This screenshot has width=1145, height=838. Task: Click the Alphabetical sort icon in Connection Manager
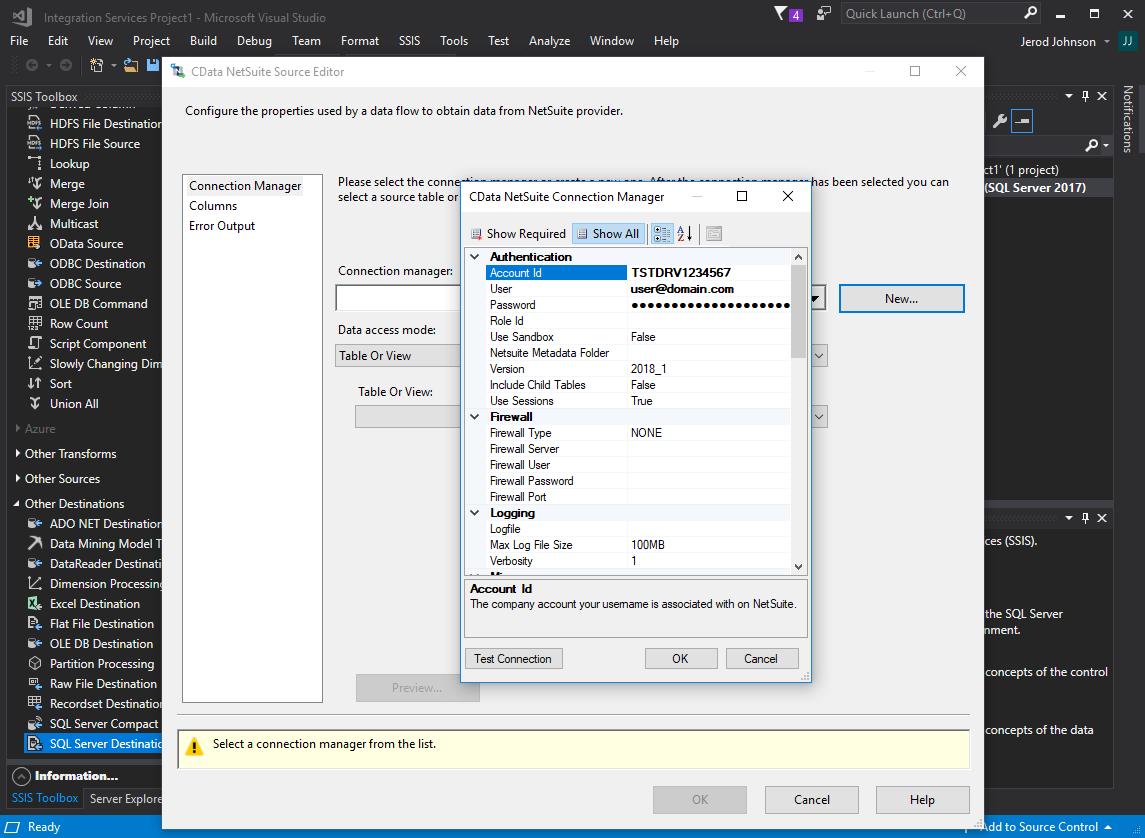[684, 234]
